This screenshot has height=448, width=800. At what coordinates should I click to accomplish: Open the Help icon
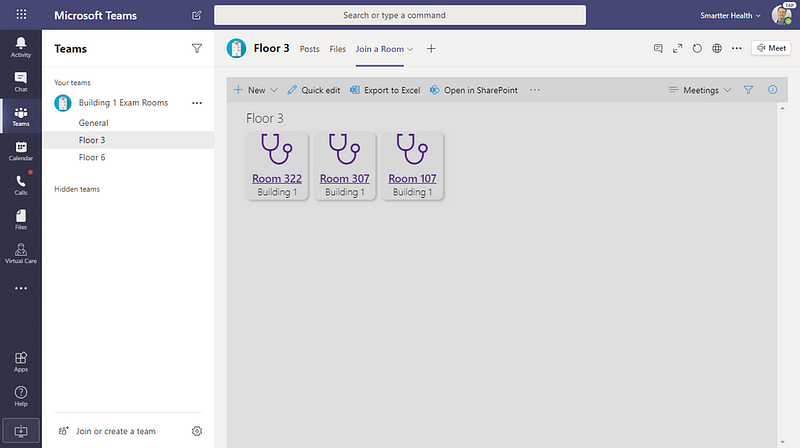coord(21,396)
